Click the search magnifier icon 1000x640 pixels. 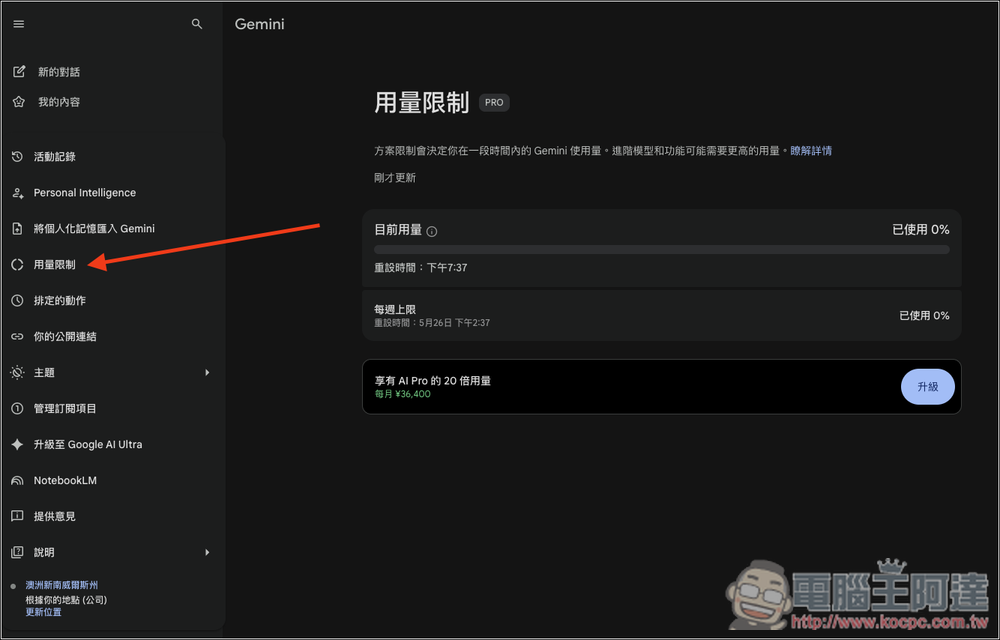(197, 24)
